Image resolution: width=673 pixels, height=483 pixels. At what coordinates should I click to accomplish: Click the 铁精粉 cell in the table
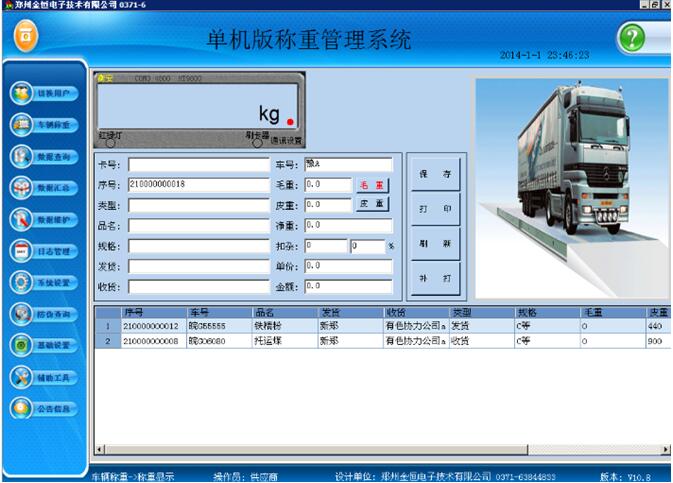[285, 326]
